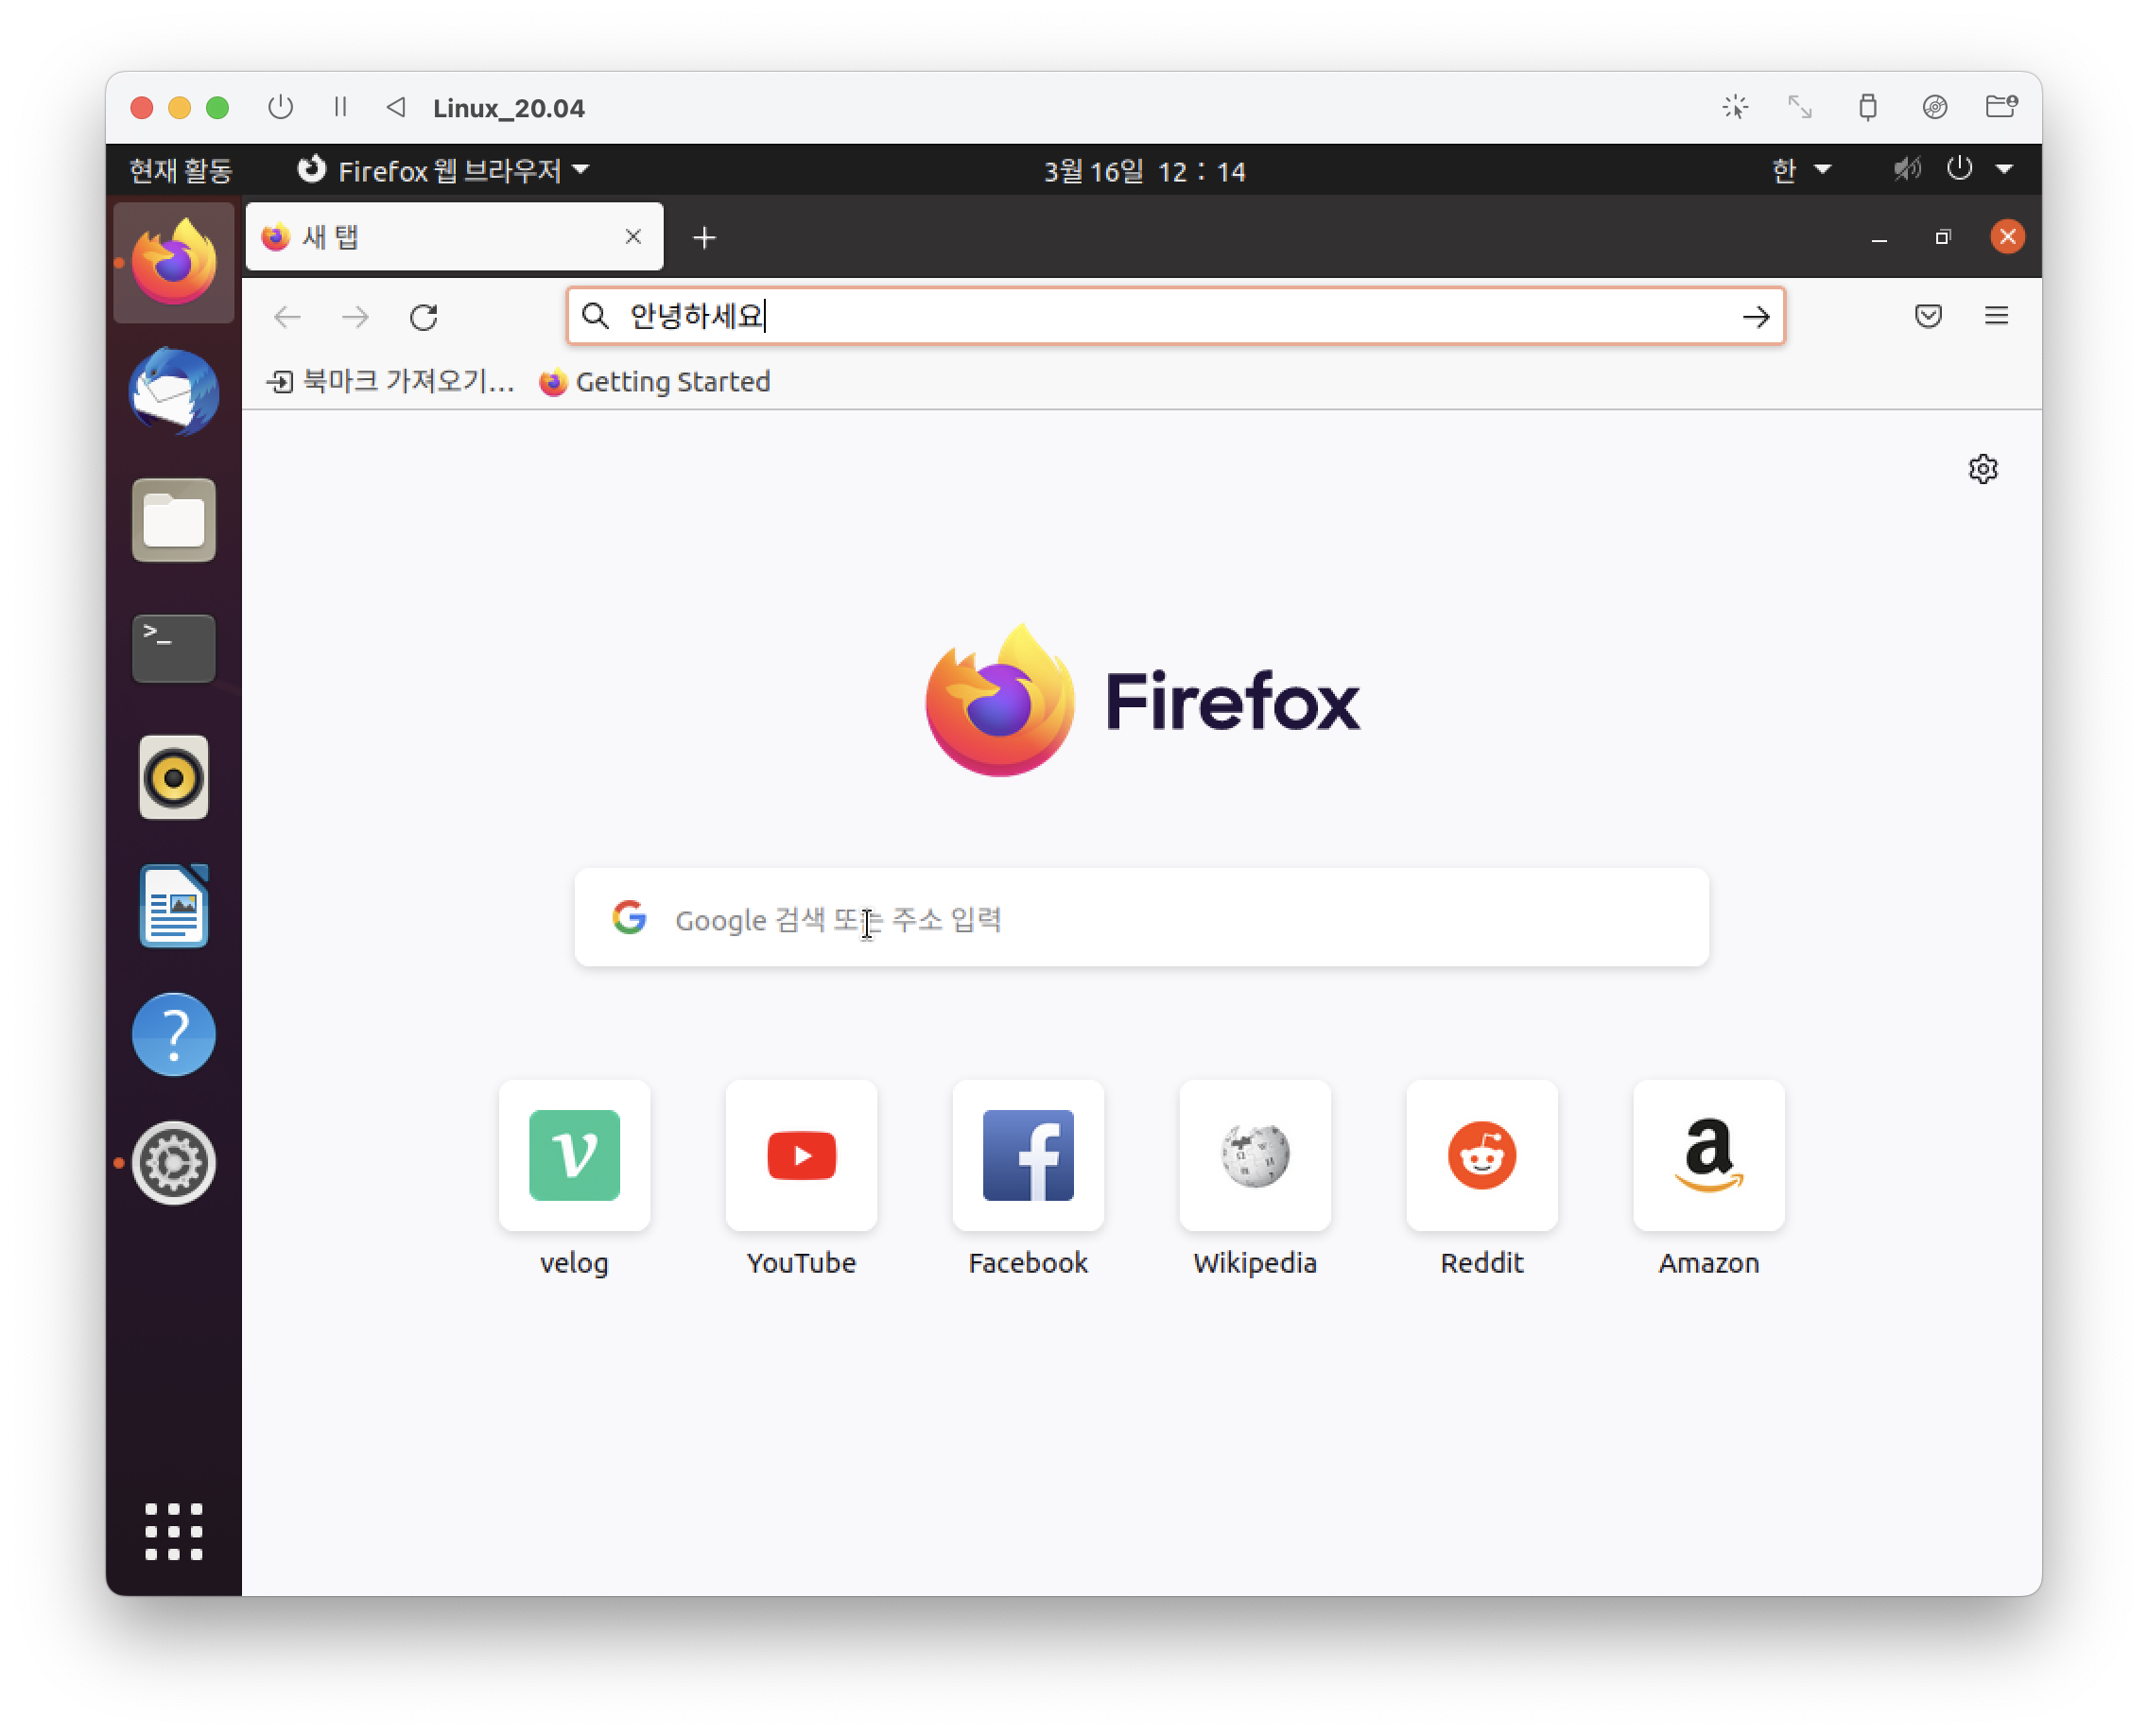The image size is (2148, 1736).
Task: Launch Thunderbird mail from the dock
Action: [173, 391]
